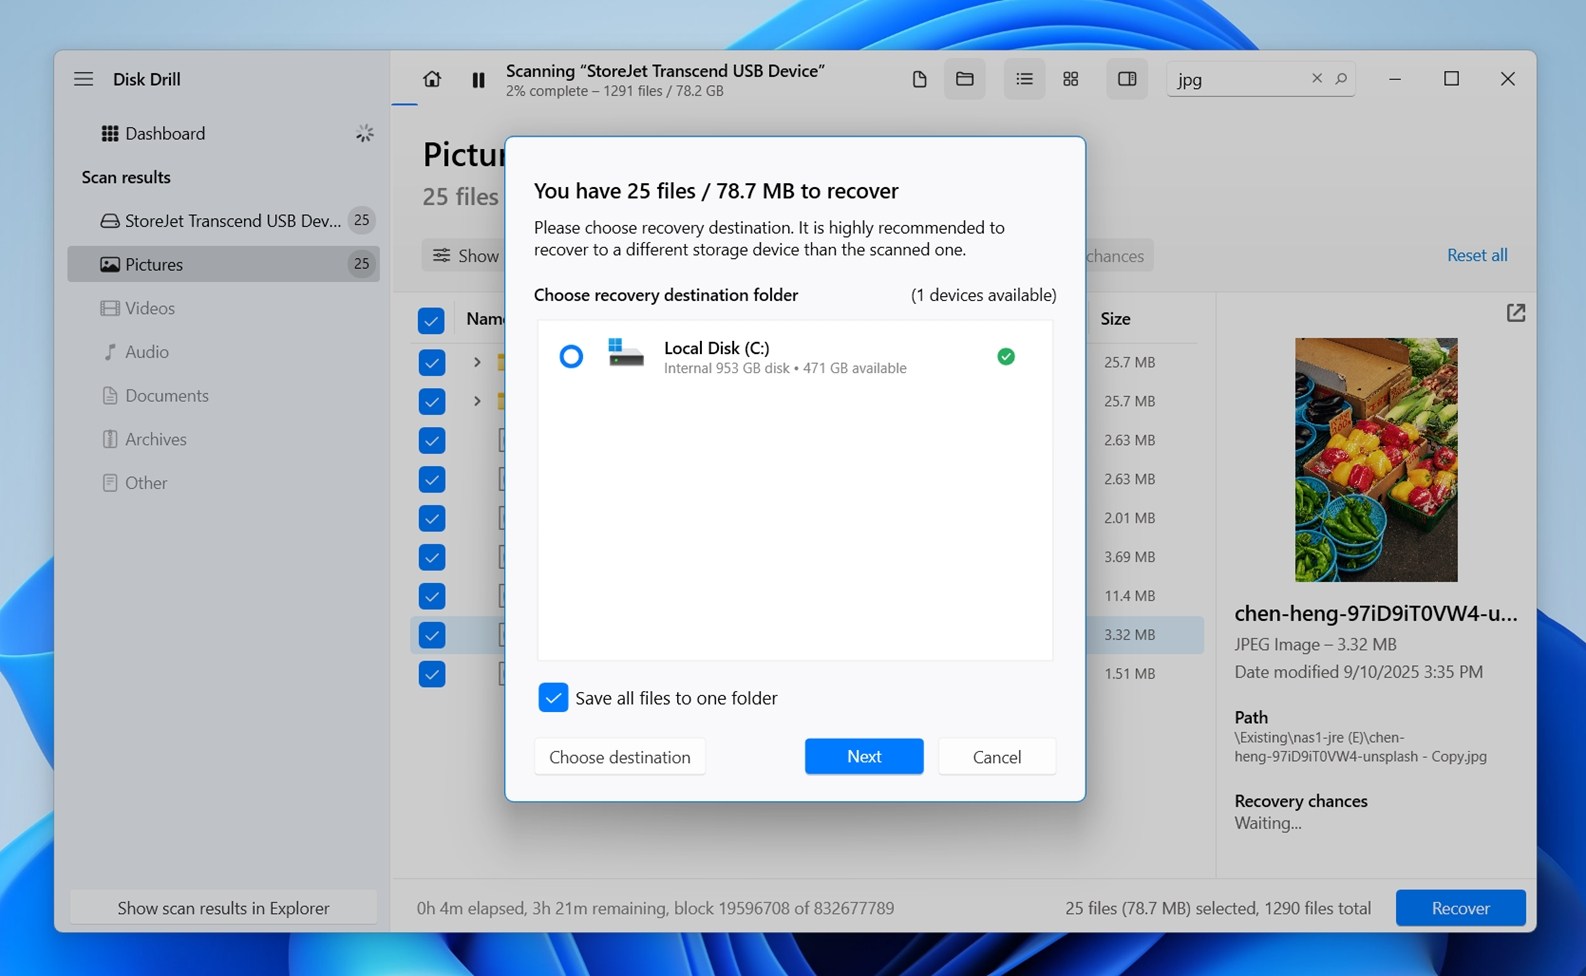Click the first 2.63 MB size cell
This screenshot has width=1586, height=976.
coord(1129,440)
